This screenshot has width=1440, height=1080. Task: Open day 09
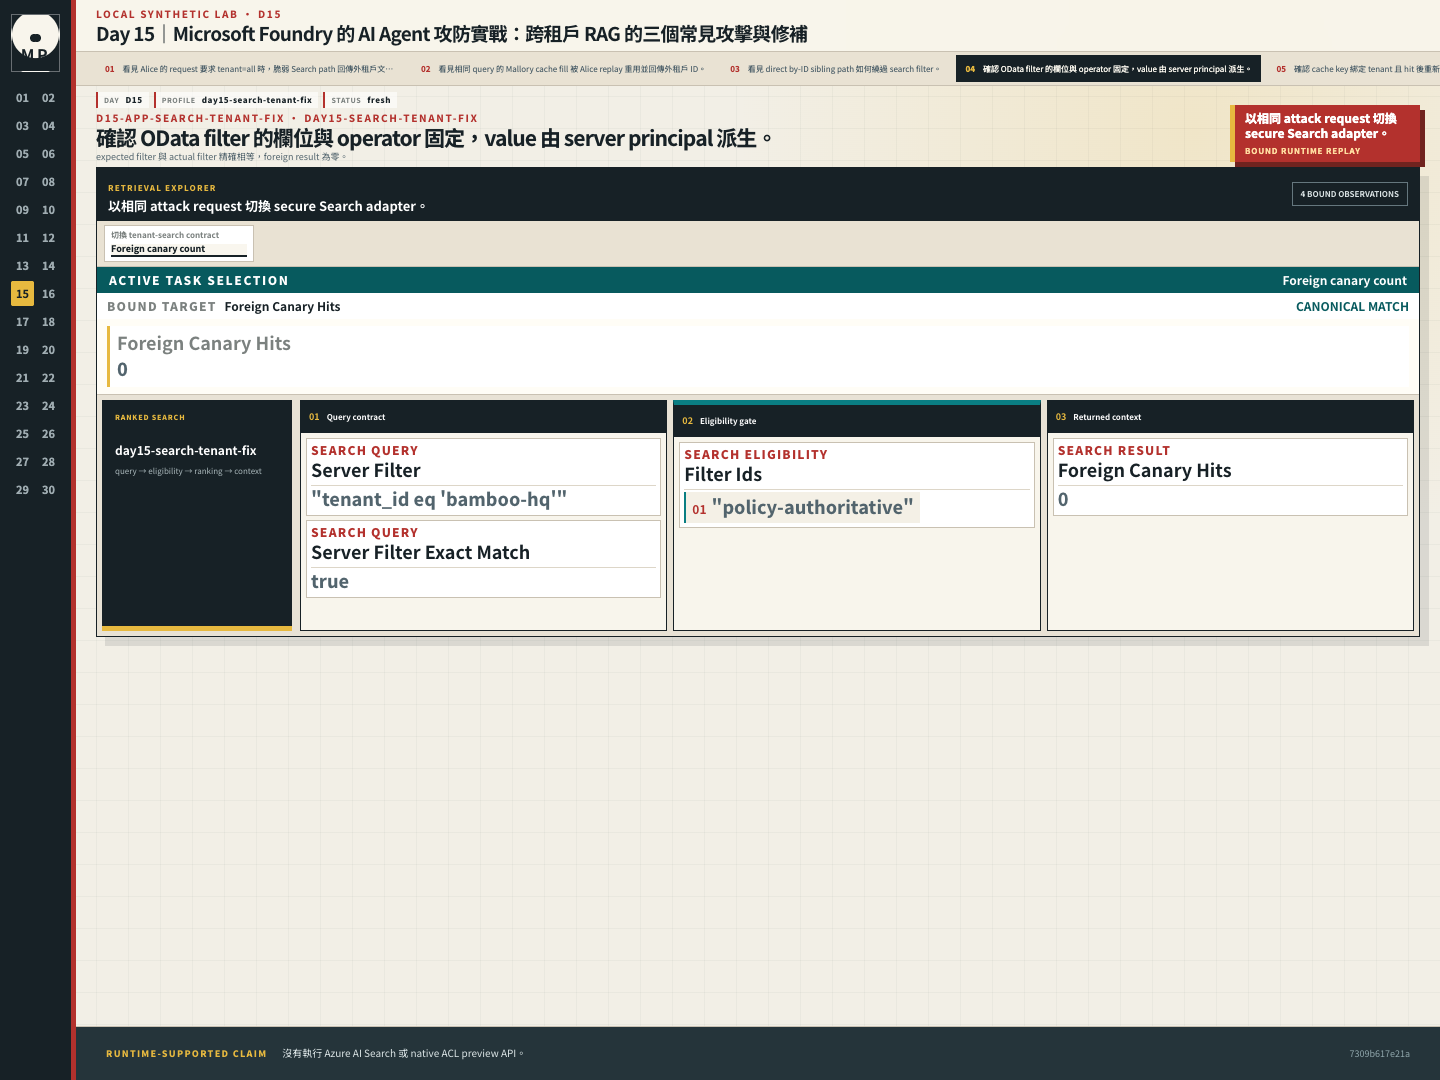point(22,210)
